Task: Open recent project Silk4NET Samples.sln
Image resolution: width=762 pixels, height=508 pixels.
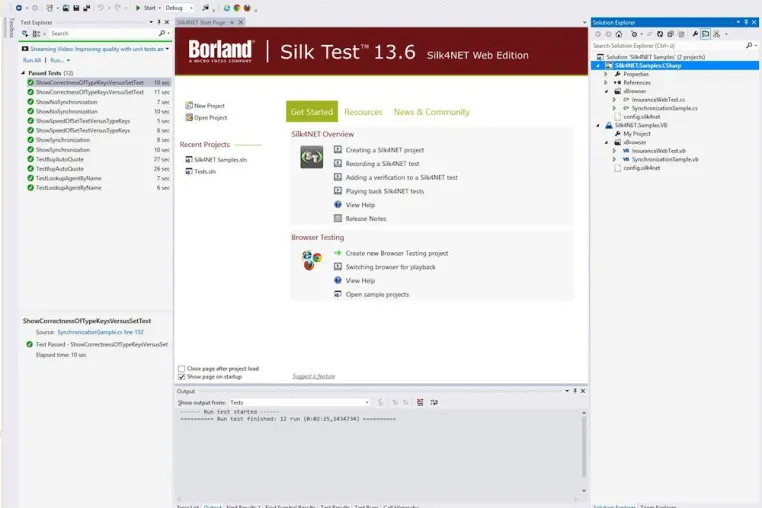Action: [x=220, y=159]
